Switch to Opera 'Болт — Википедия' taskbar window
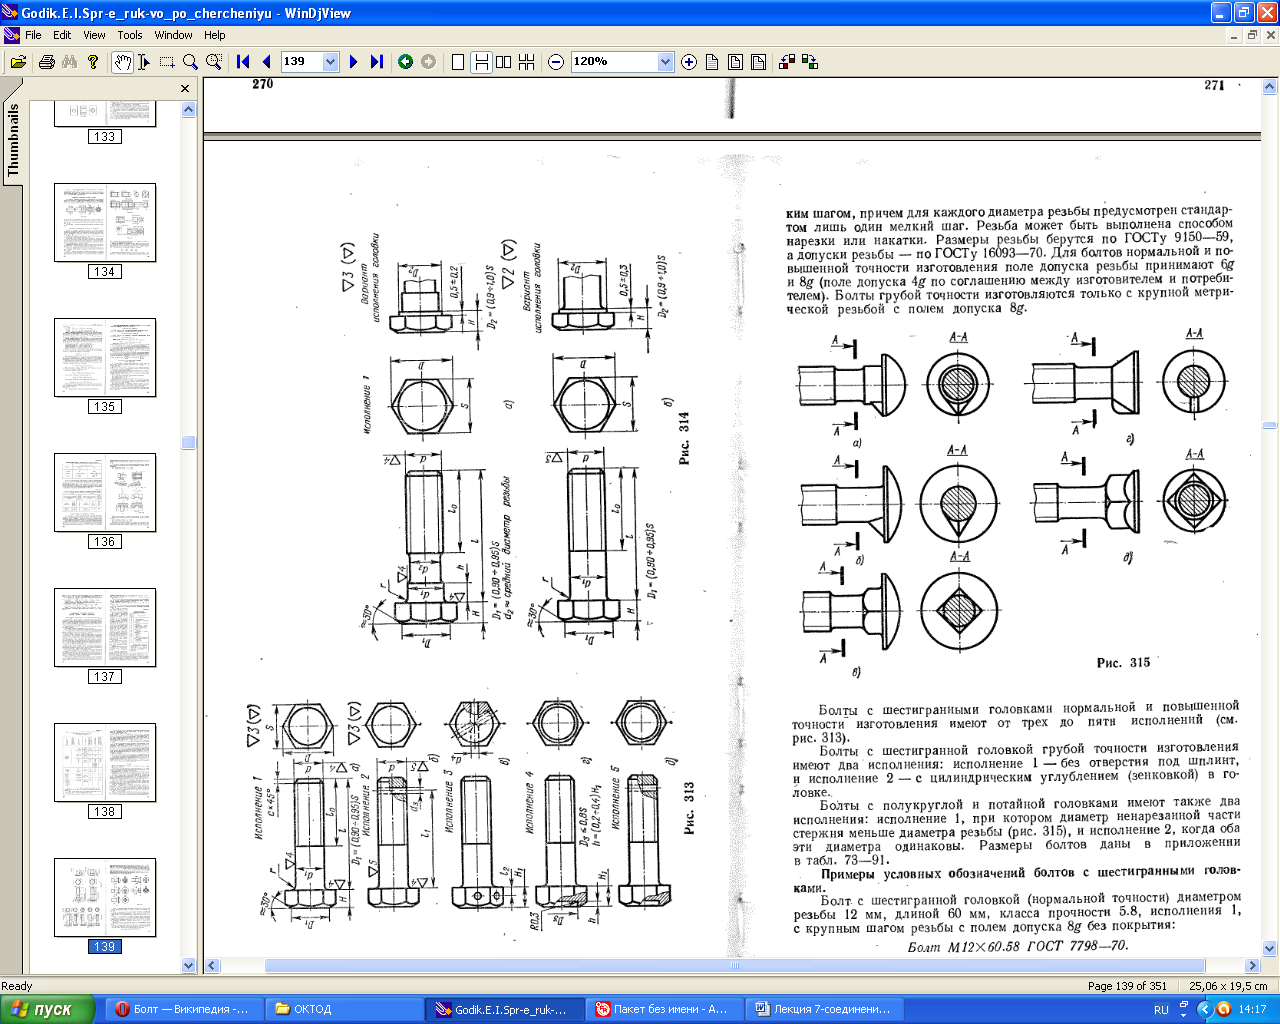The width and height of the screenshot is (1280, 1024). pos(184,1009)
